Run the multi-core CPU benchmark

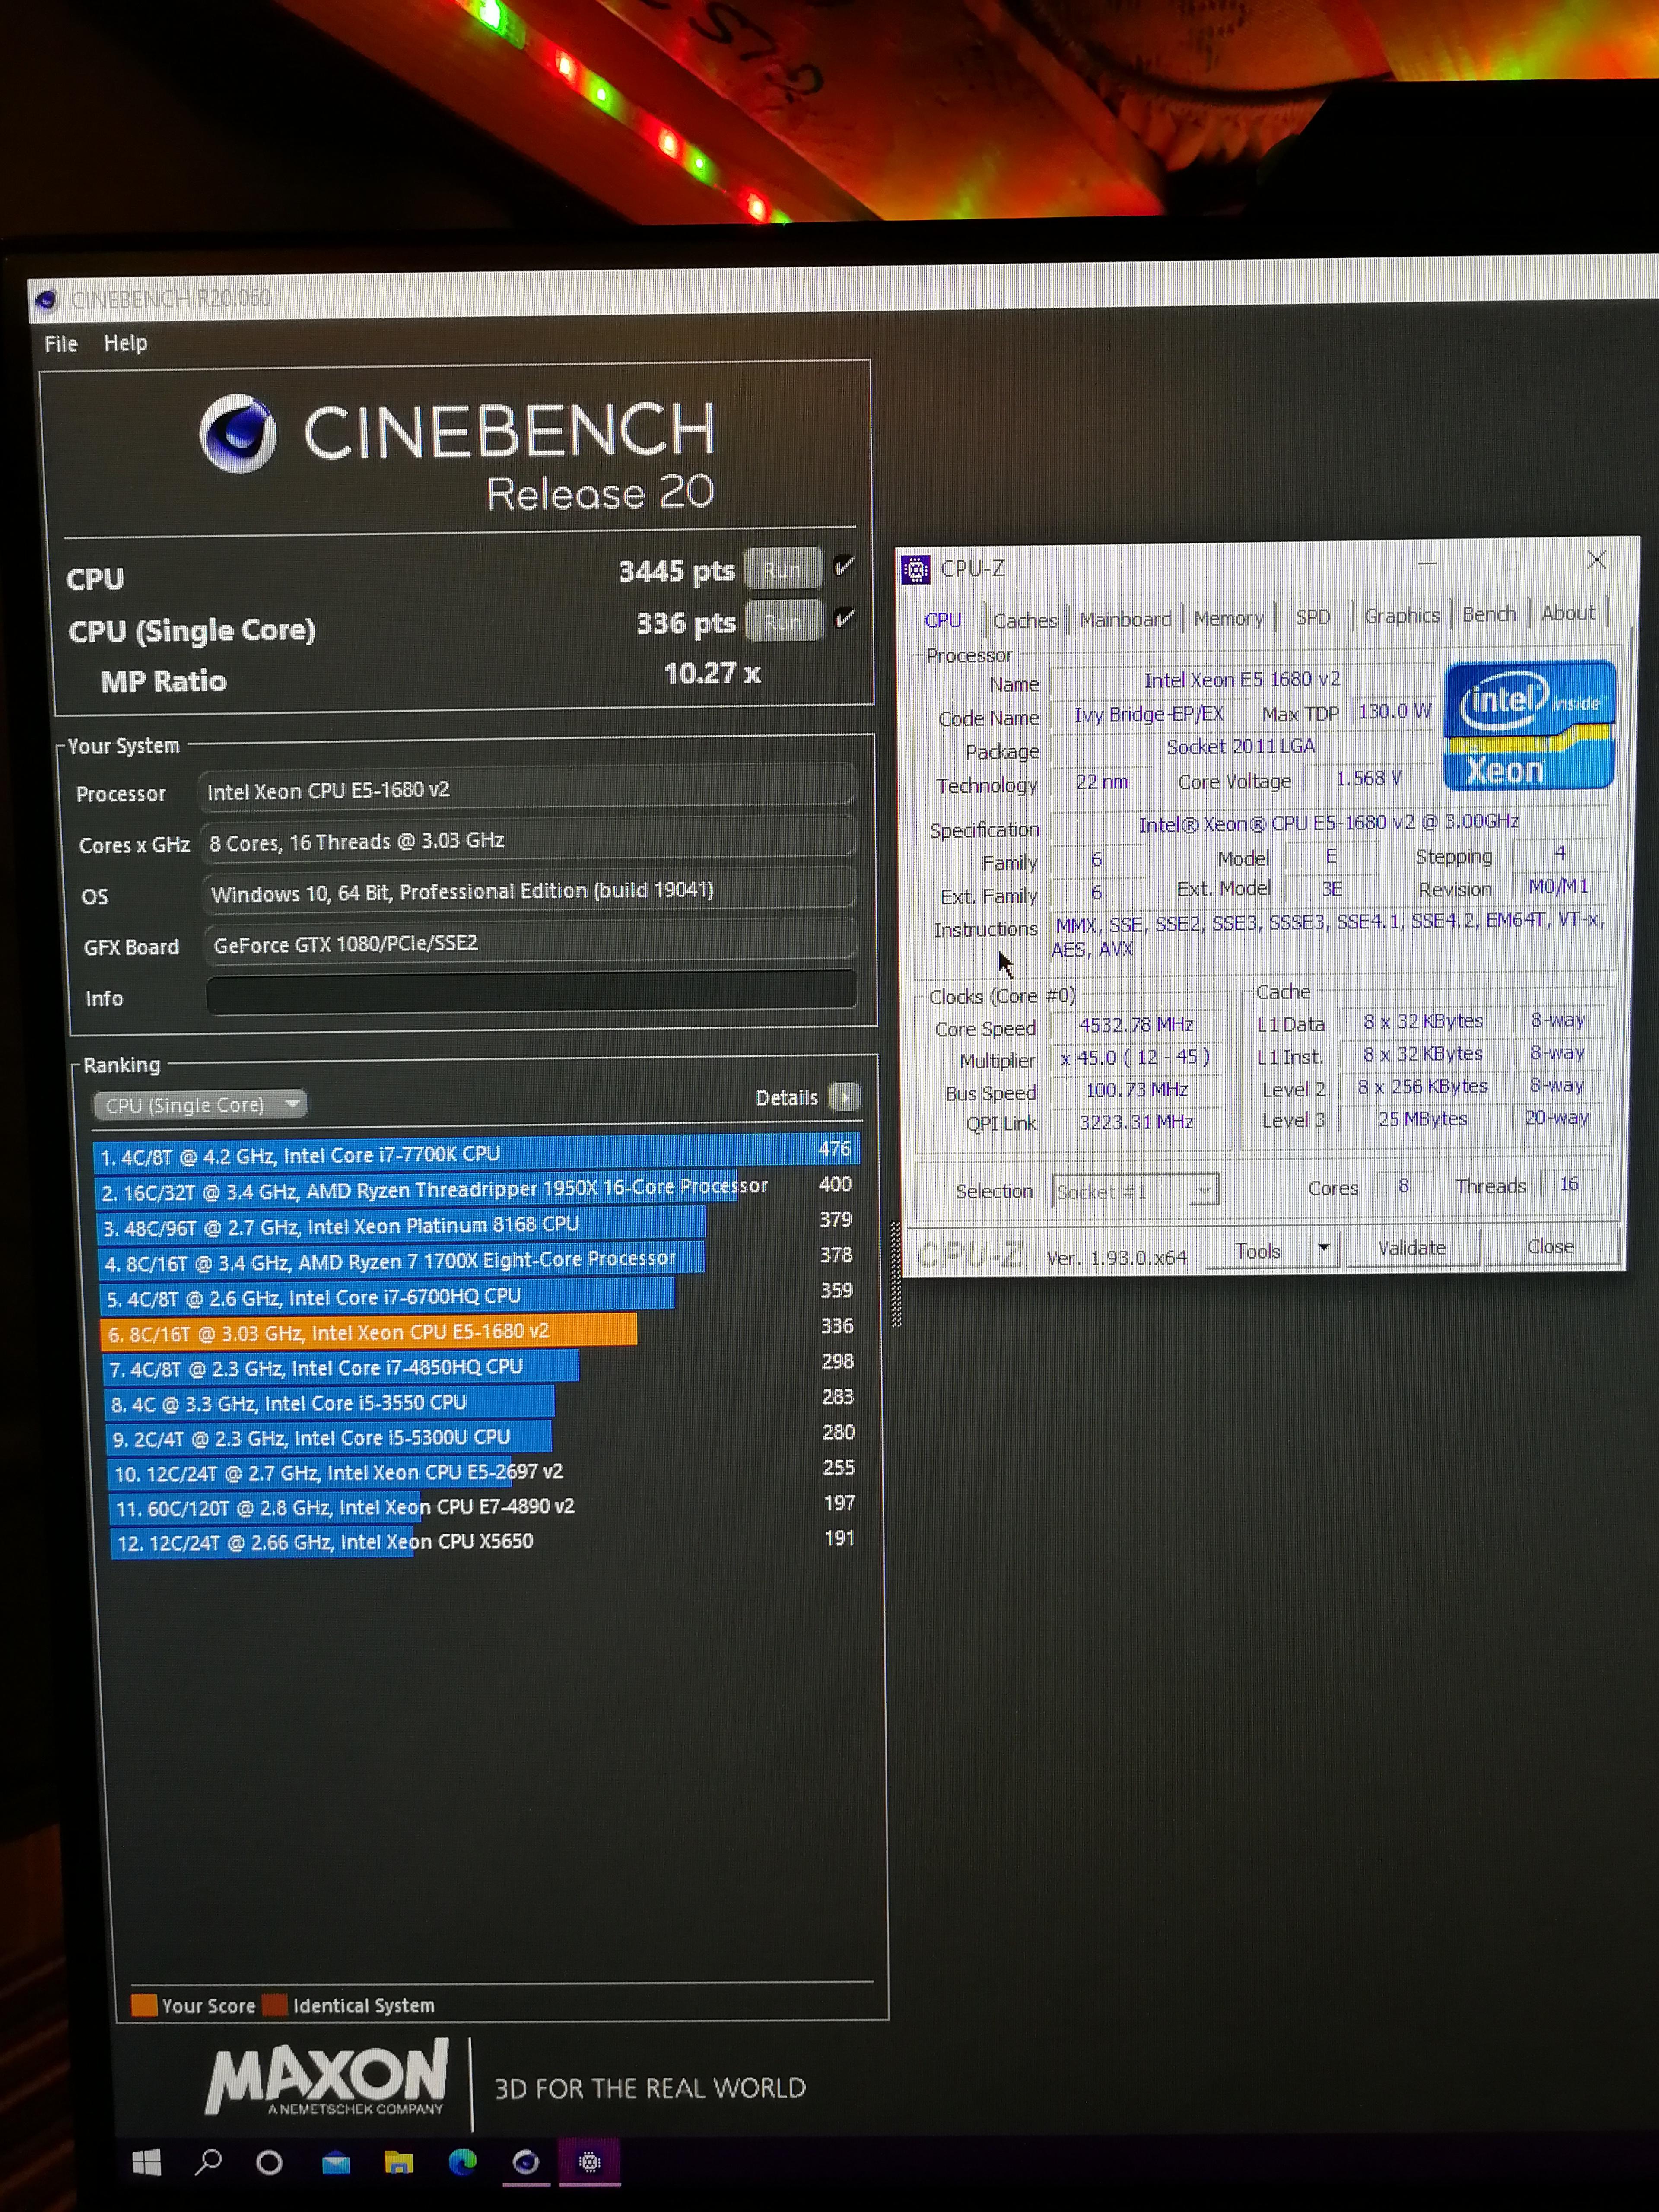[783, 568]
